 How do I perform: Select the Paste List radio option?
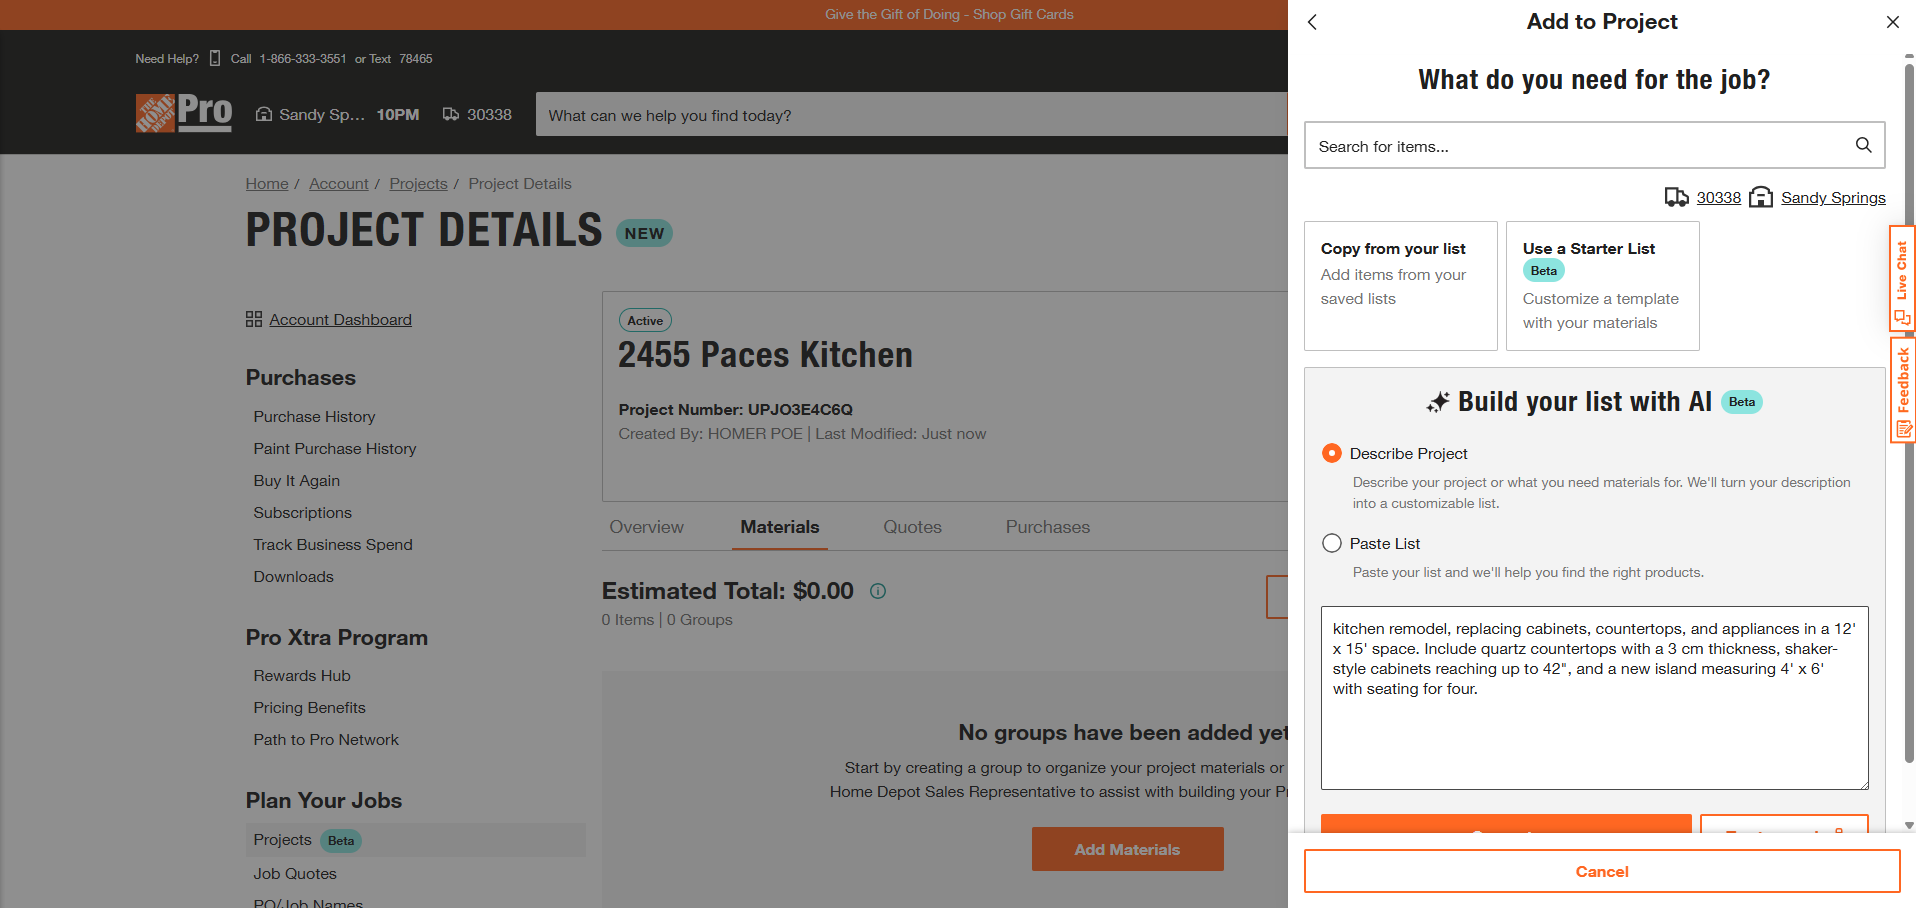tap(1332, 543)
